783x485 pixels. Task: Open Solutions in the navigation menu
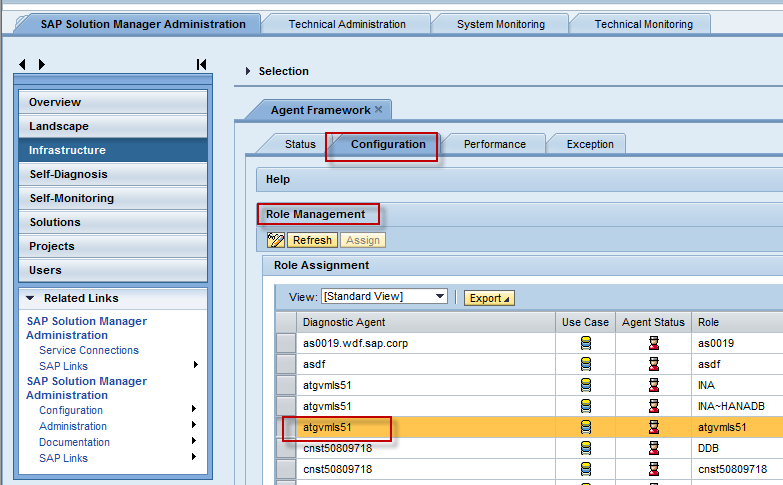pos(113,222)
